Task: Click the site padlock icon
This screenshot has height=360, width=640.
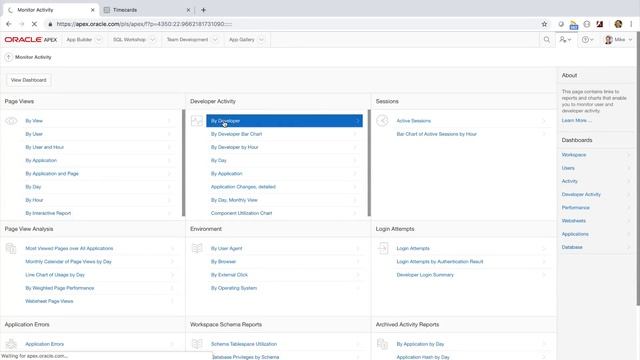Action: click(x=50, y=24)
